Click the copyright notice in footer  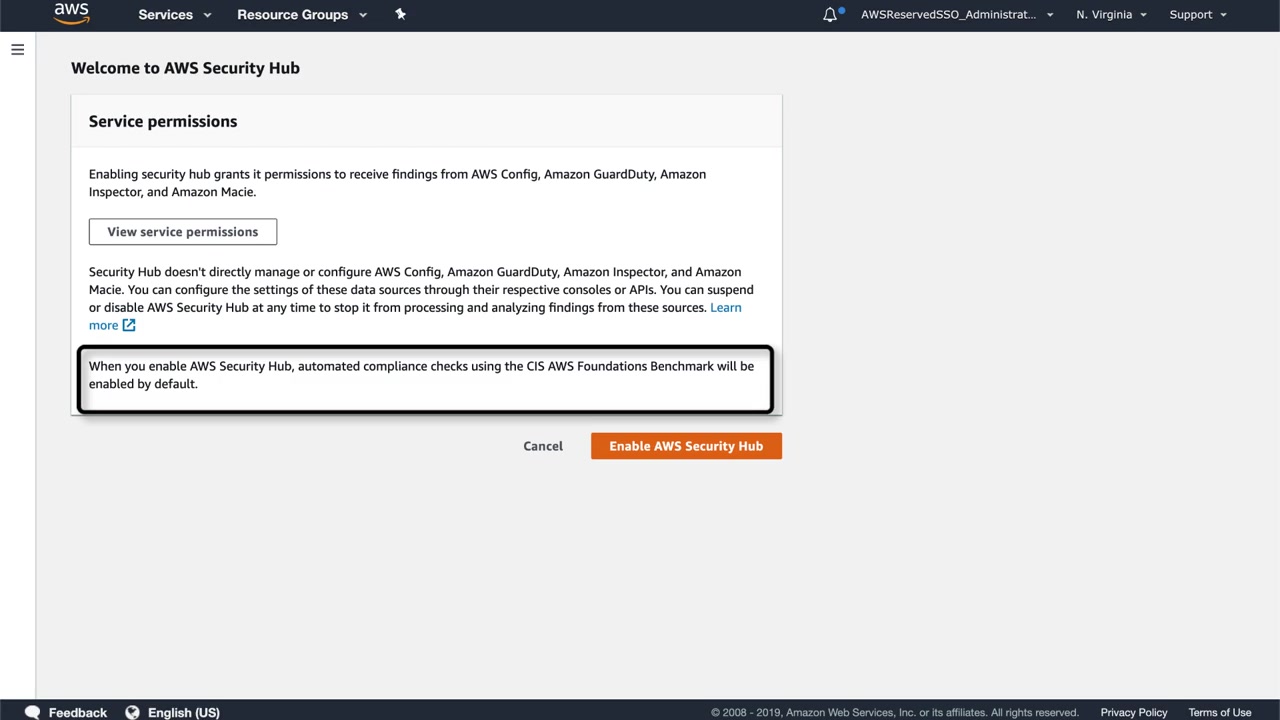click(x=895, y=712)
